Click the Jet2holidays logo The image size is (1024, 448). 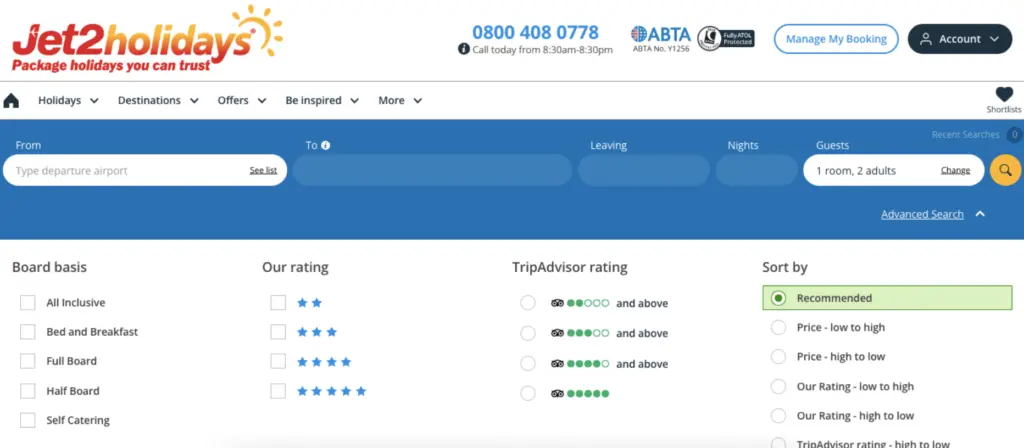[148, 39]
